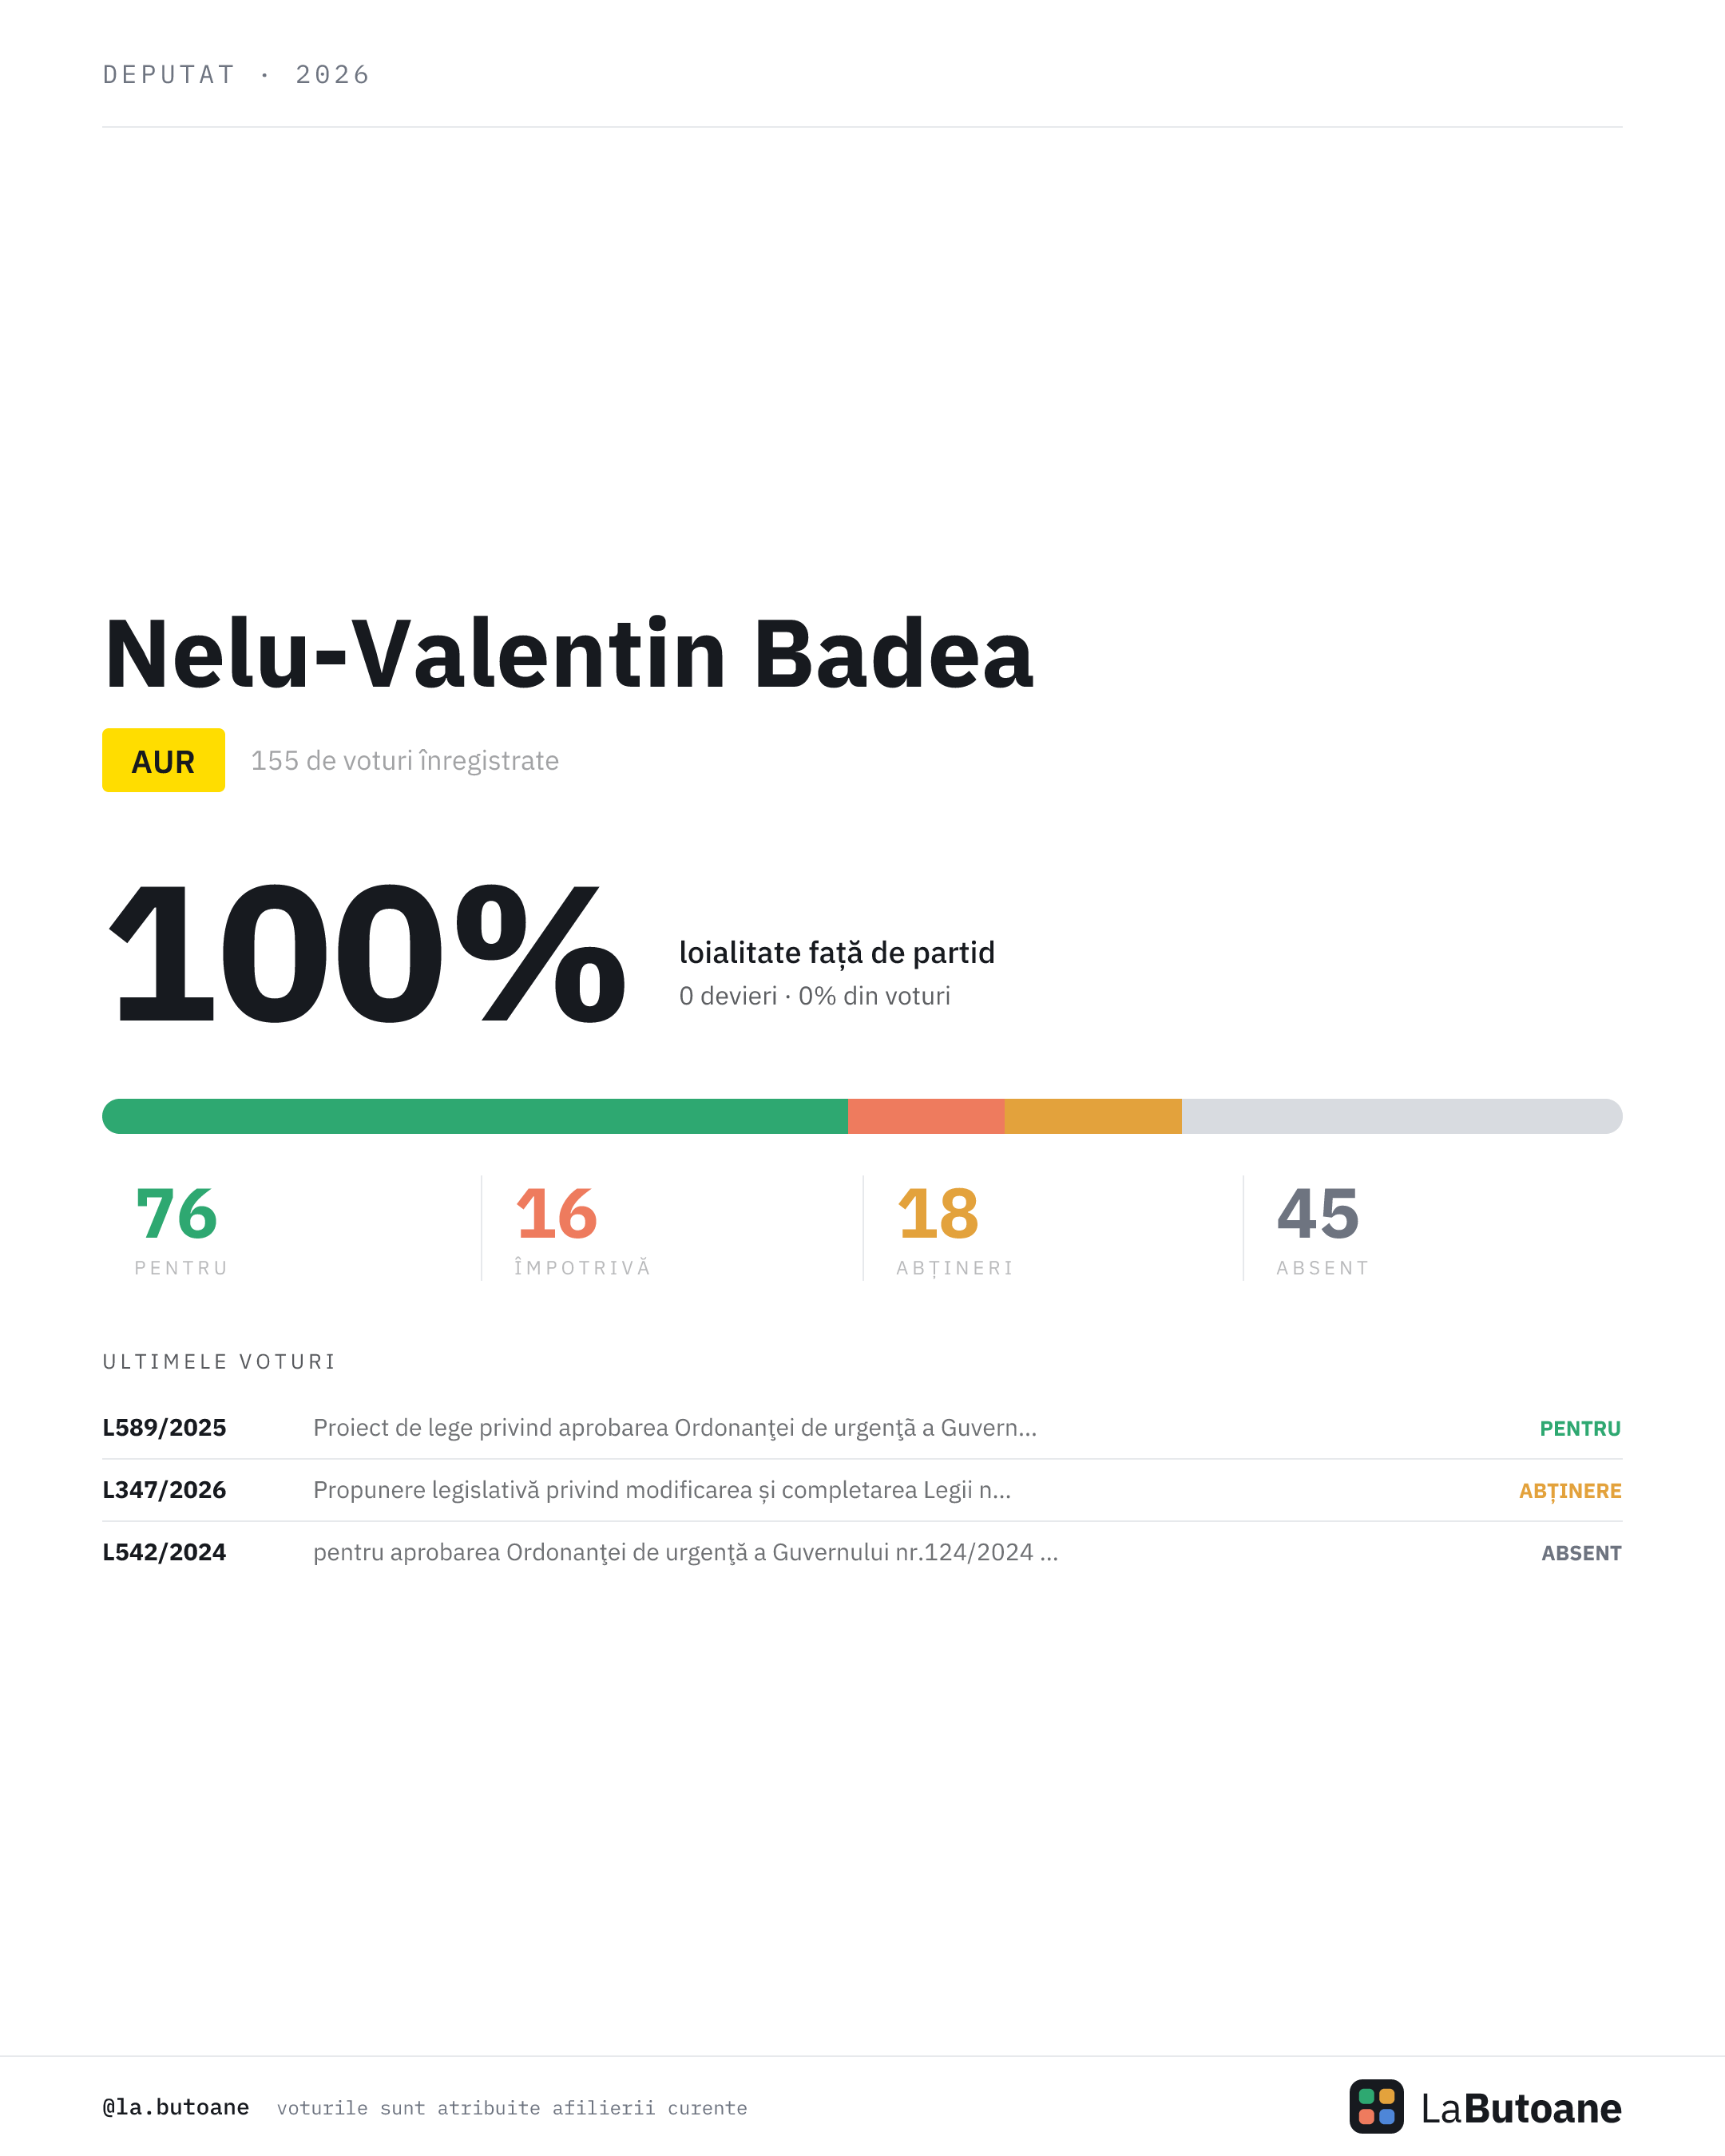Click the @la.butoane handle
Viewport: 1725px width, 2156px height.
176,2107
